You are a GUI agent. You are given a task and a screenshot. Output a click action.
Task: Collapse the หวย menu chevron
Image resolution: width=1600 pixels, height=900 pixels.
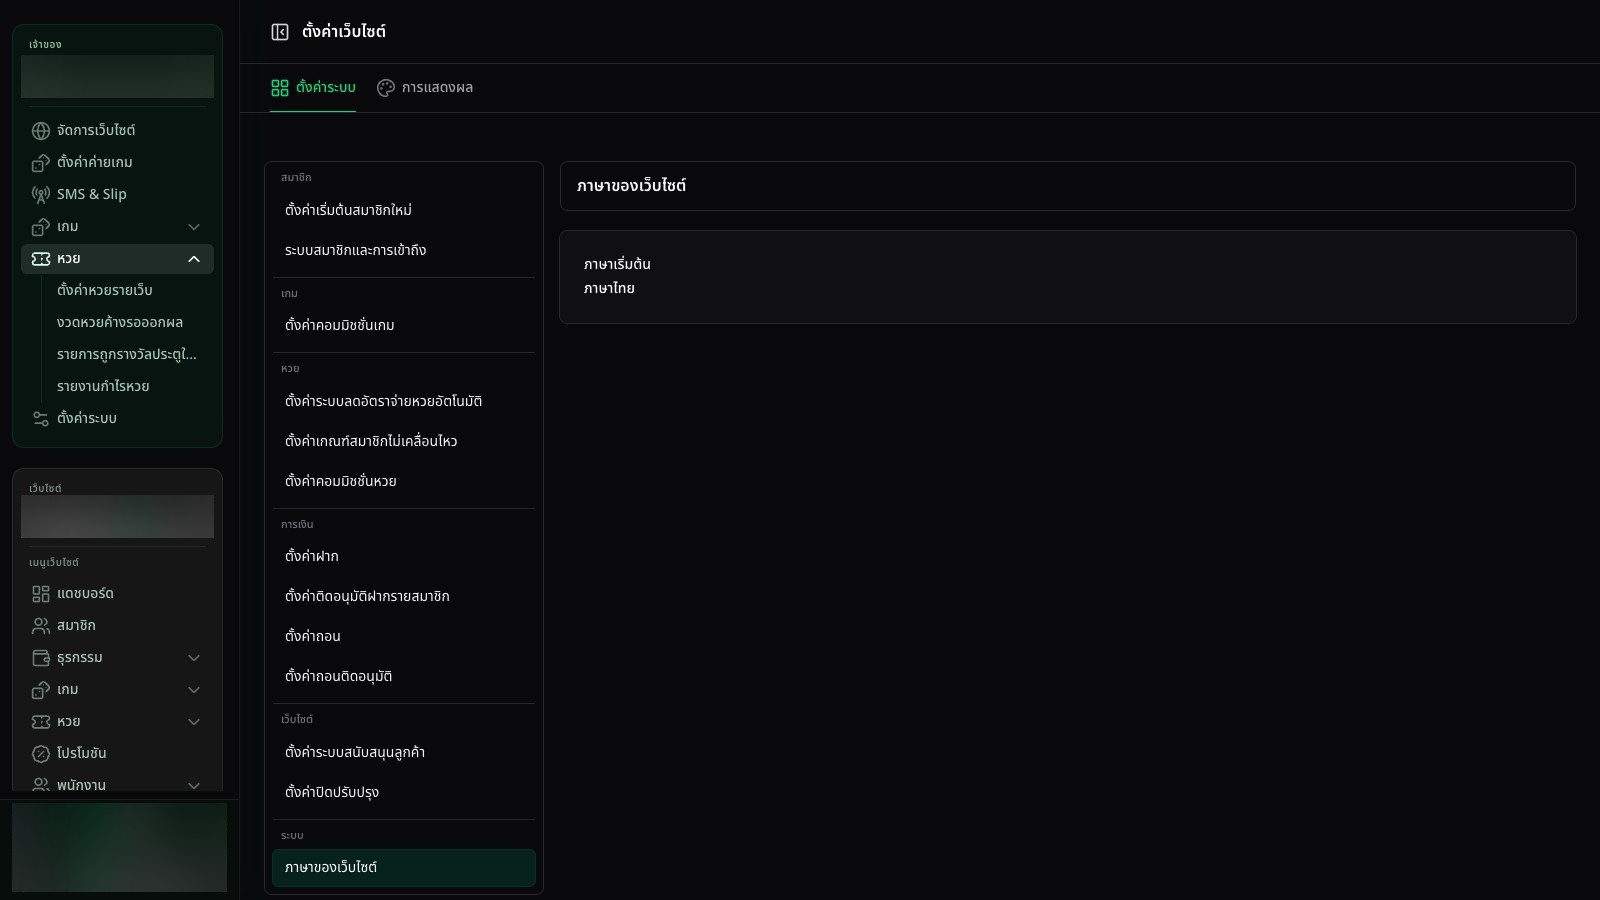(194, 259)
